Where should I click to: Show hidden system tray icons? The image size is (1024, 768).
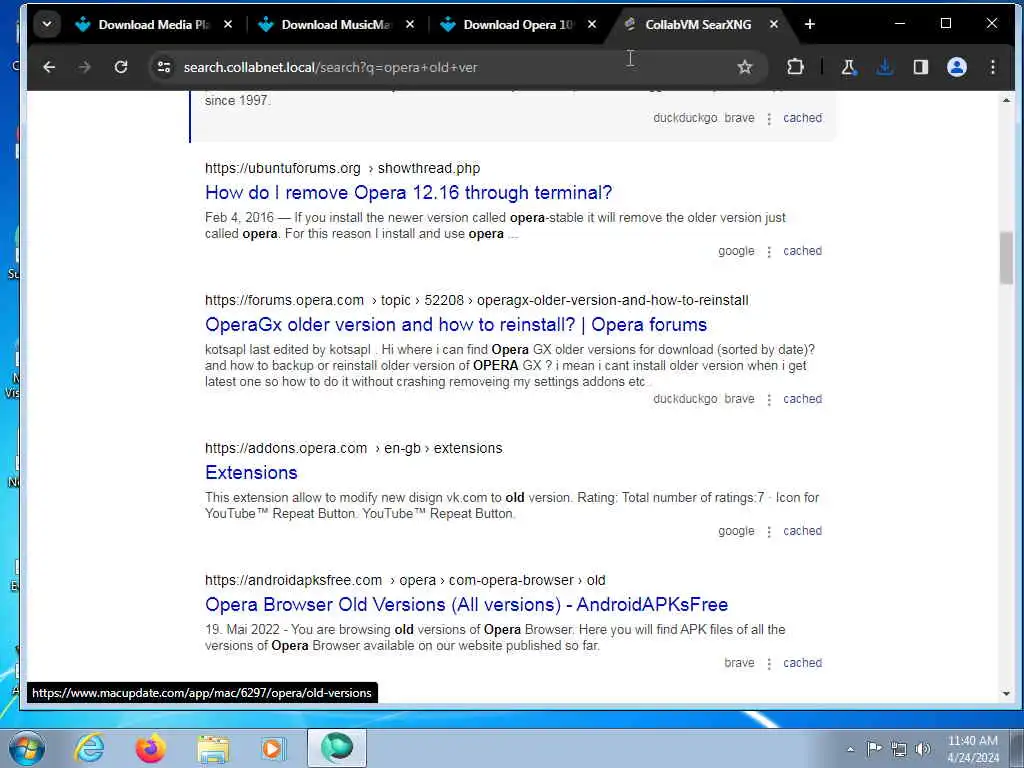point(850,749)
